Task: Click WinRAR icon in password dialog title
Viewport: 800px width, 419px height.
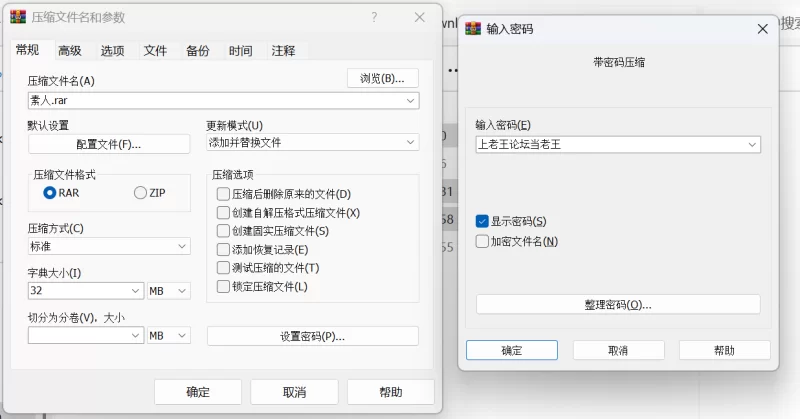Action: pyautogui.click(x=473, y=29)
